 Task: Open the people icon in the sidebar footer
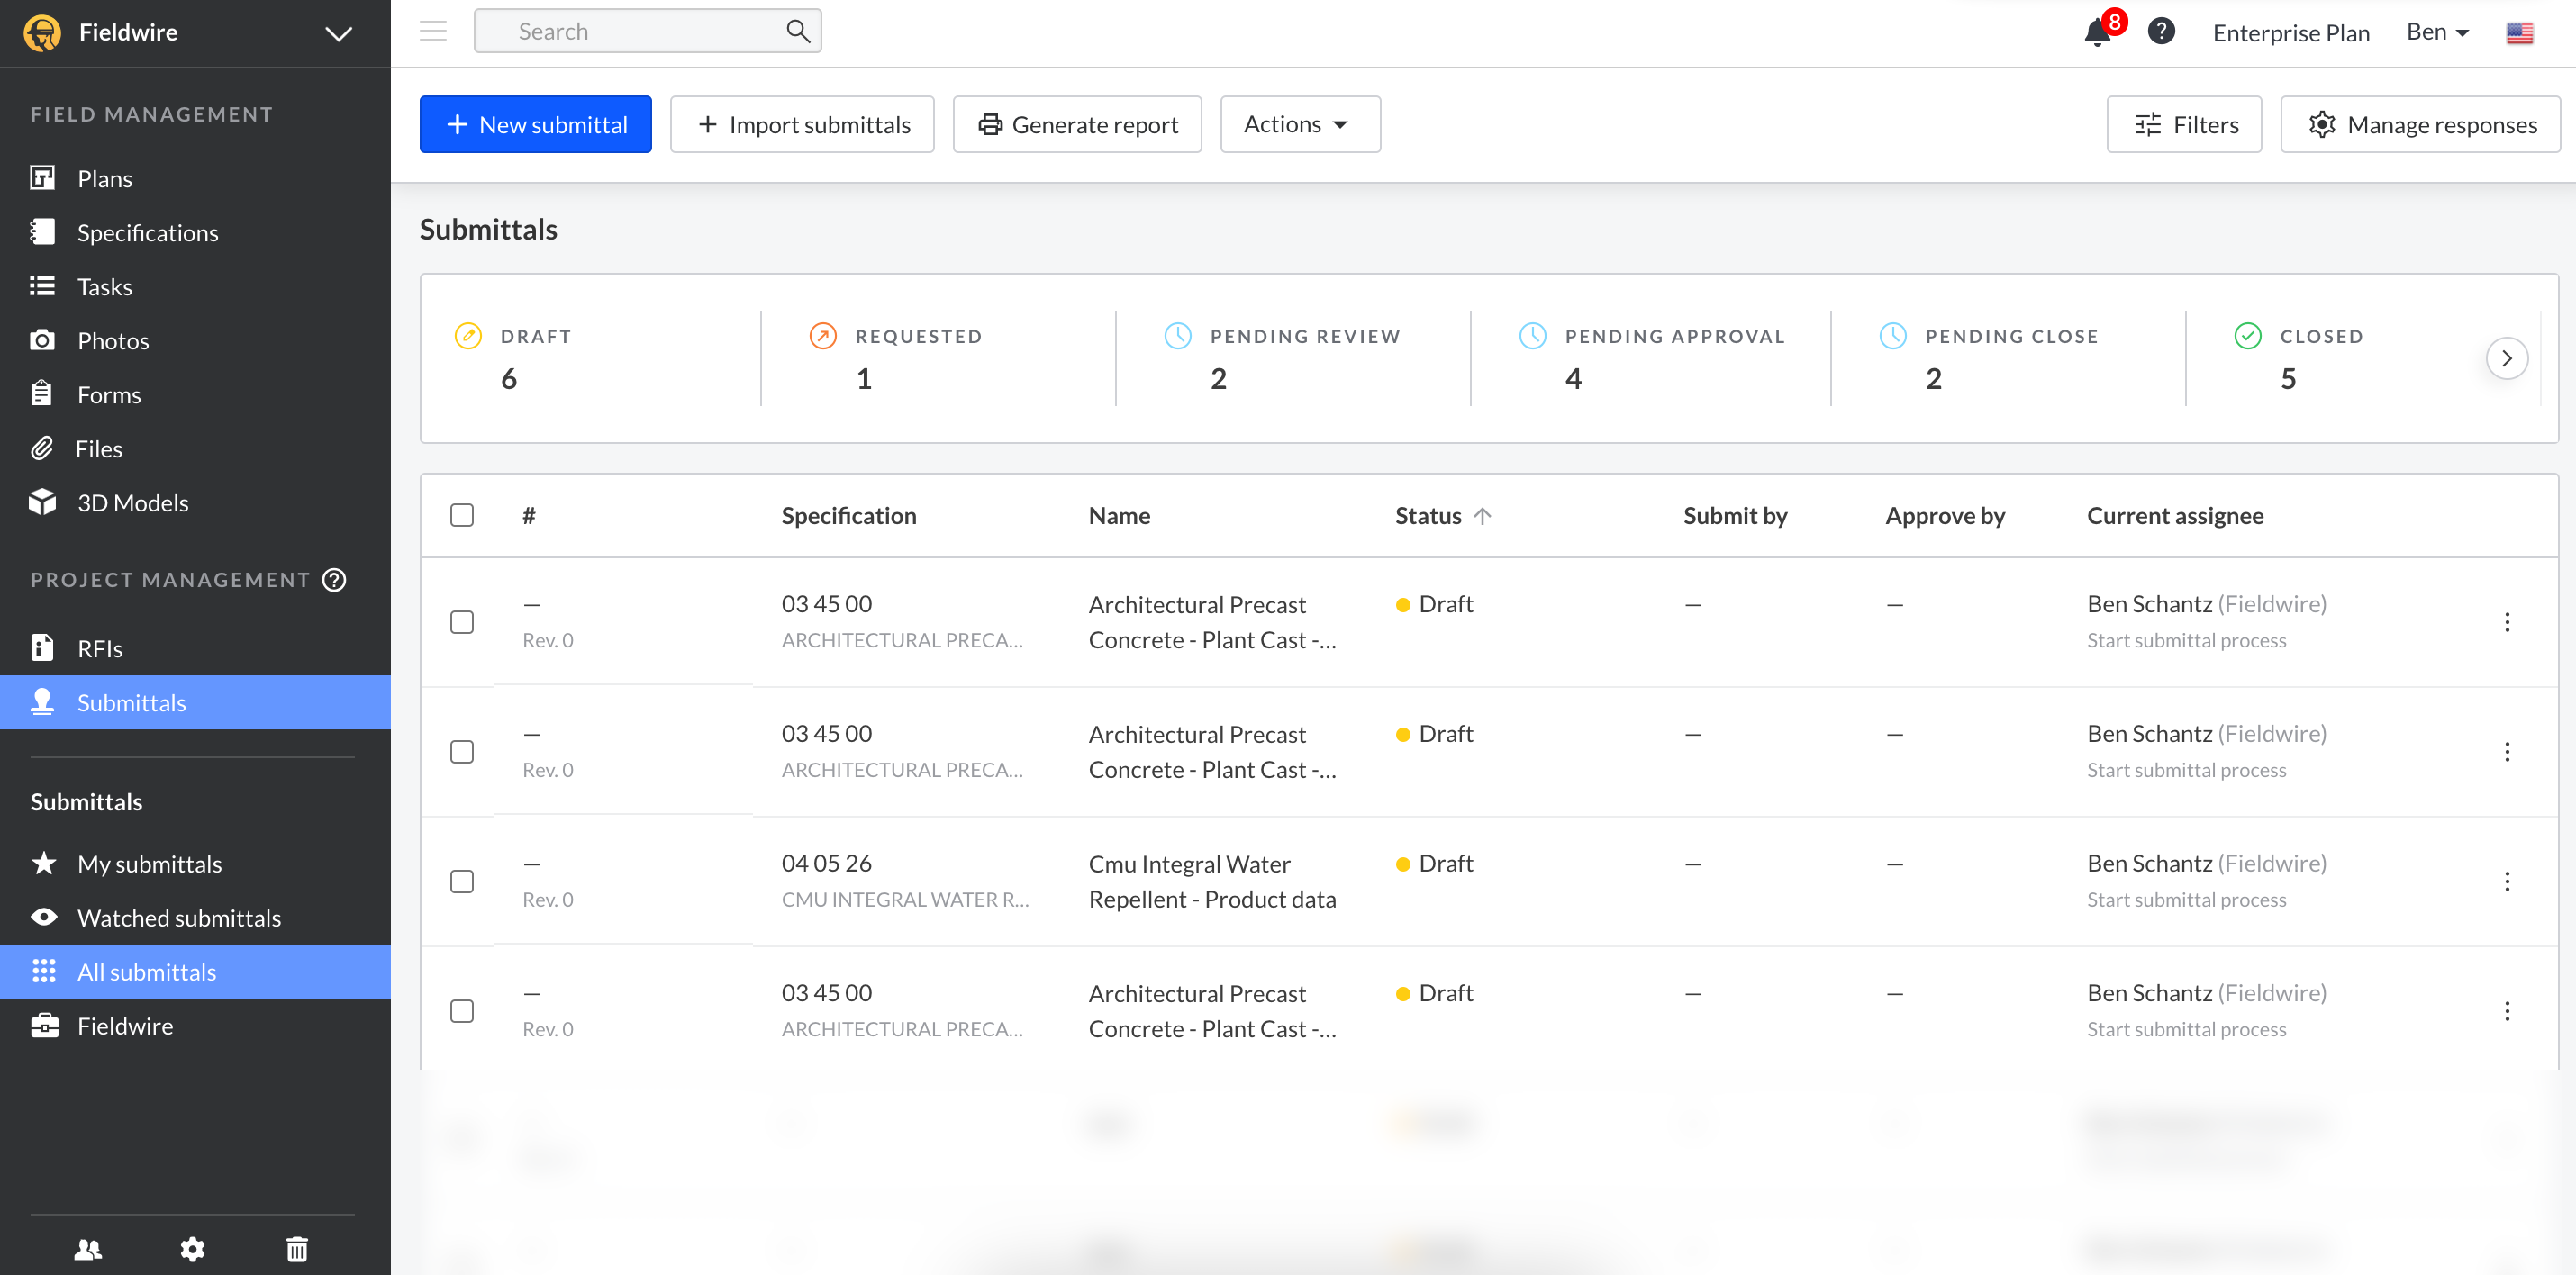(88, 1248)
